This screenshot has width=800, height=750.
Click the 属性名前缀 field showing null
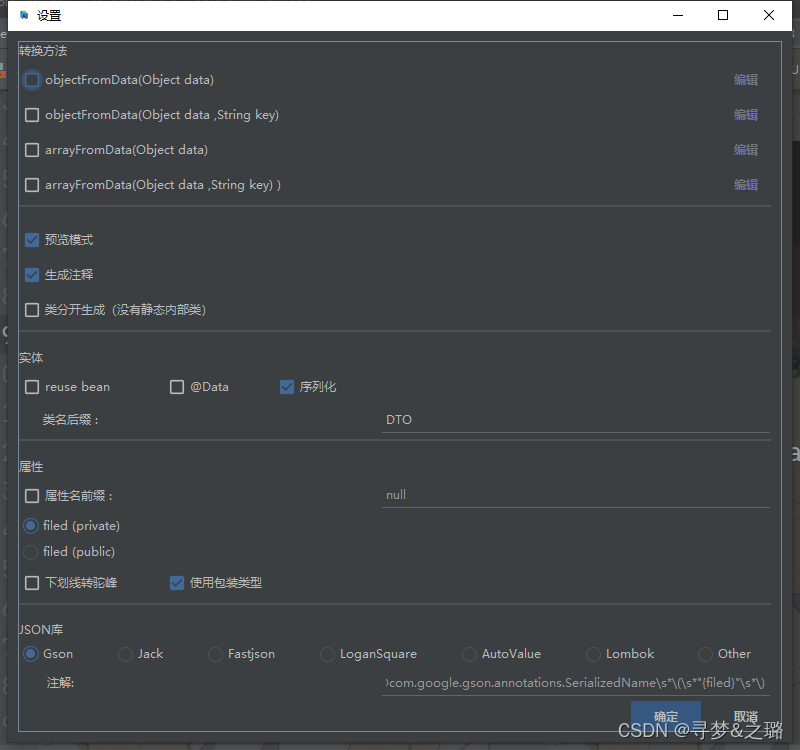tap(576, 495)
